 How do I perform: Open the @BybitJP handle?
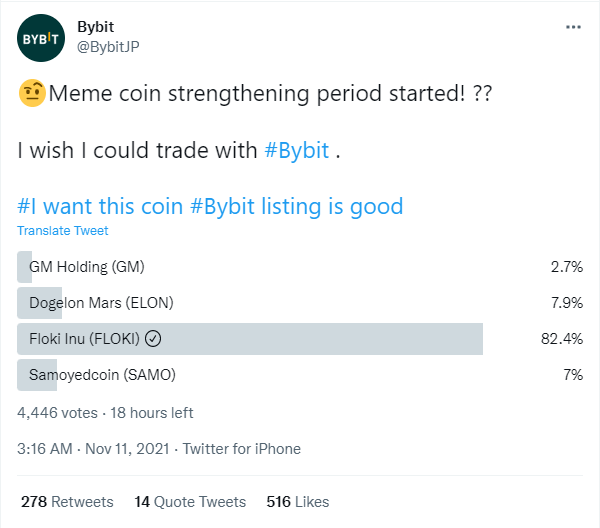click(108, 47)
